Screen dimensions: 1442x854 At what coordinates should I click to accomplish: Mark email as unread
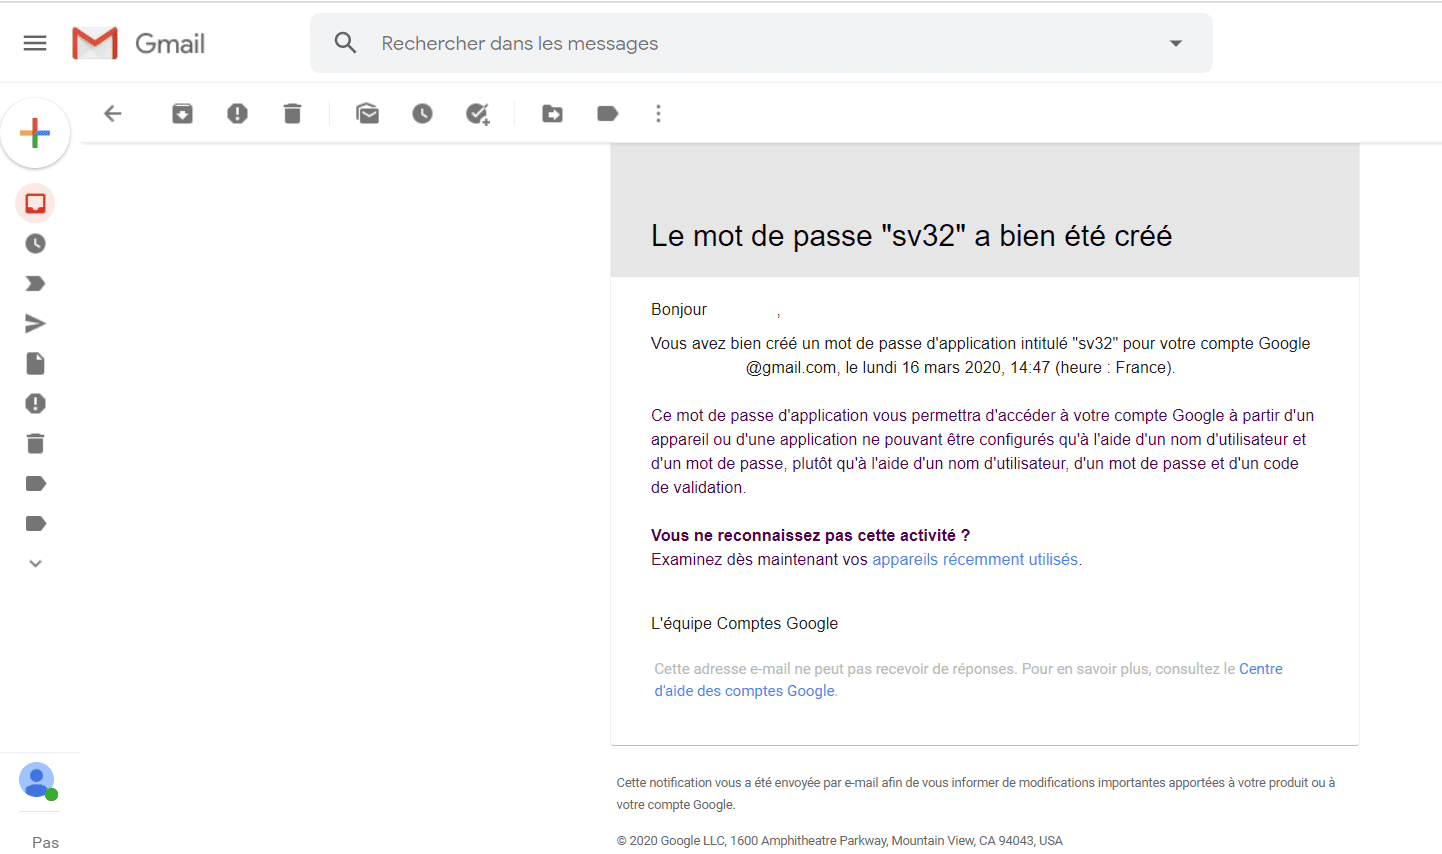(x=368, y=114)
